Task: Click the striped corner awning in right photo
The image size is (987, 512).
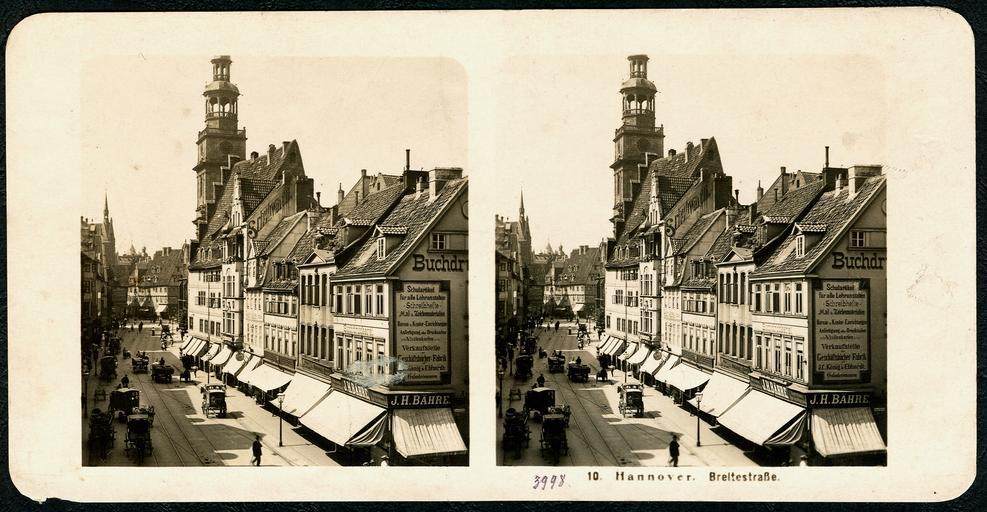Action: click(846, 431)
